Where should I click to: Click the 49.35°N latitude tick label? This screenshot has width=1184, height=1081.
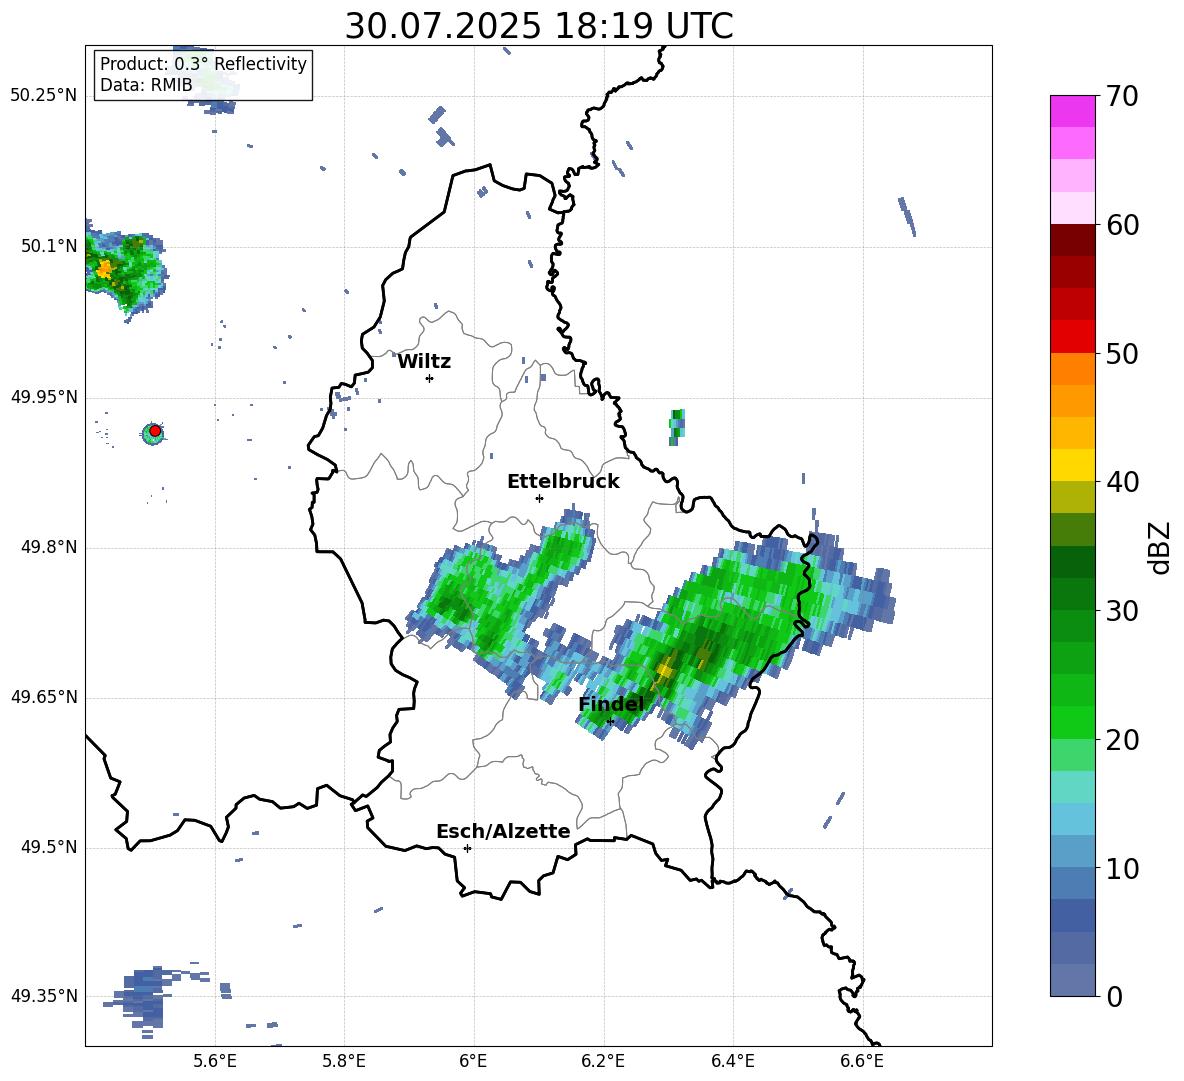[44, 996]
